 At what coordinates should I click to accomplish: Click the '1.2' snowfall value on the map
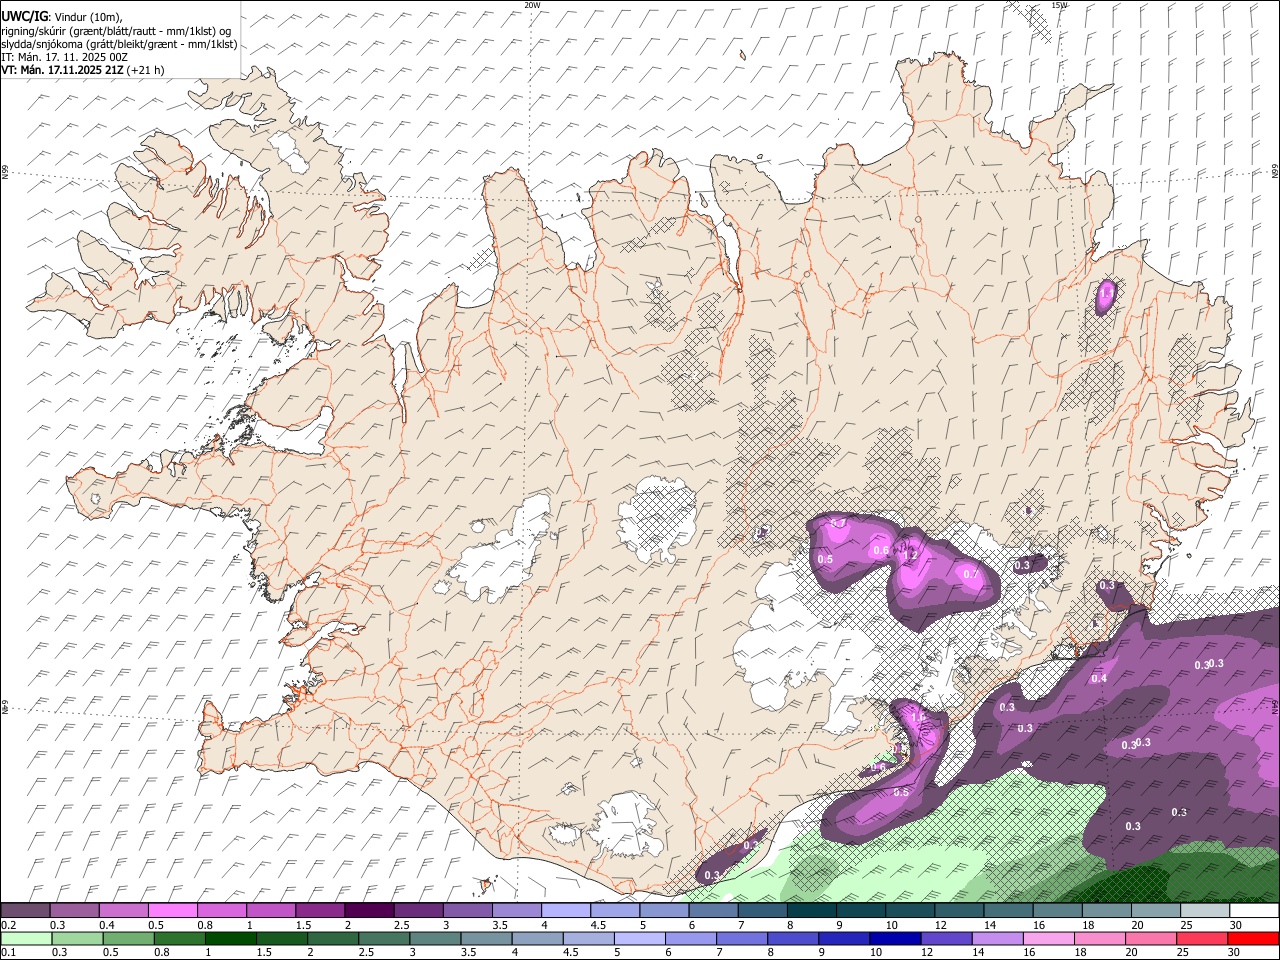pos(911,554)
